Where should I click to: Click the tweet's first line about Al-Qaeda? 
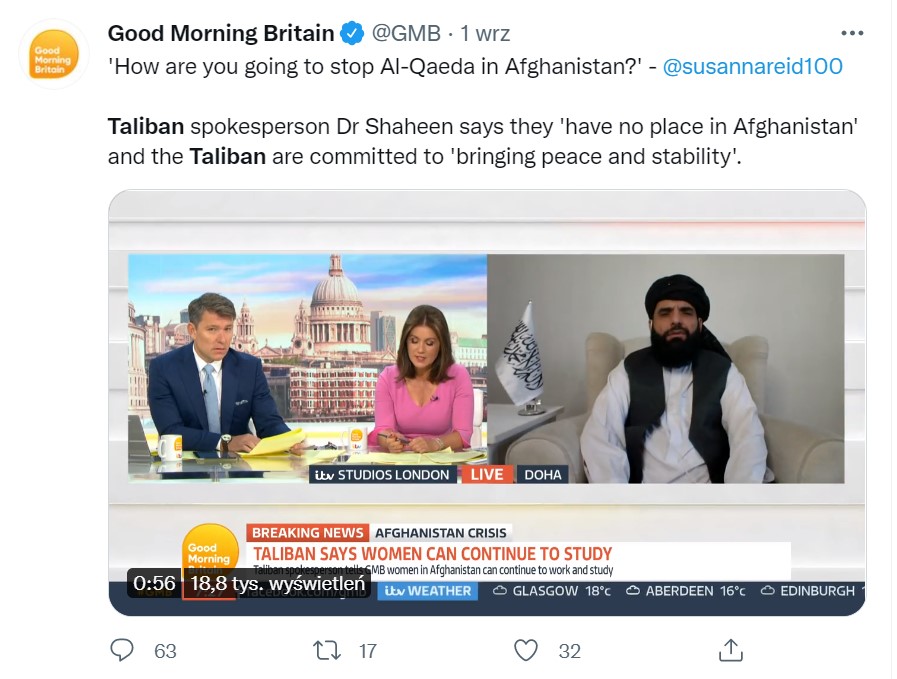pos(375,66)
